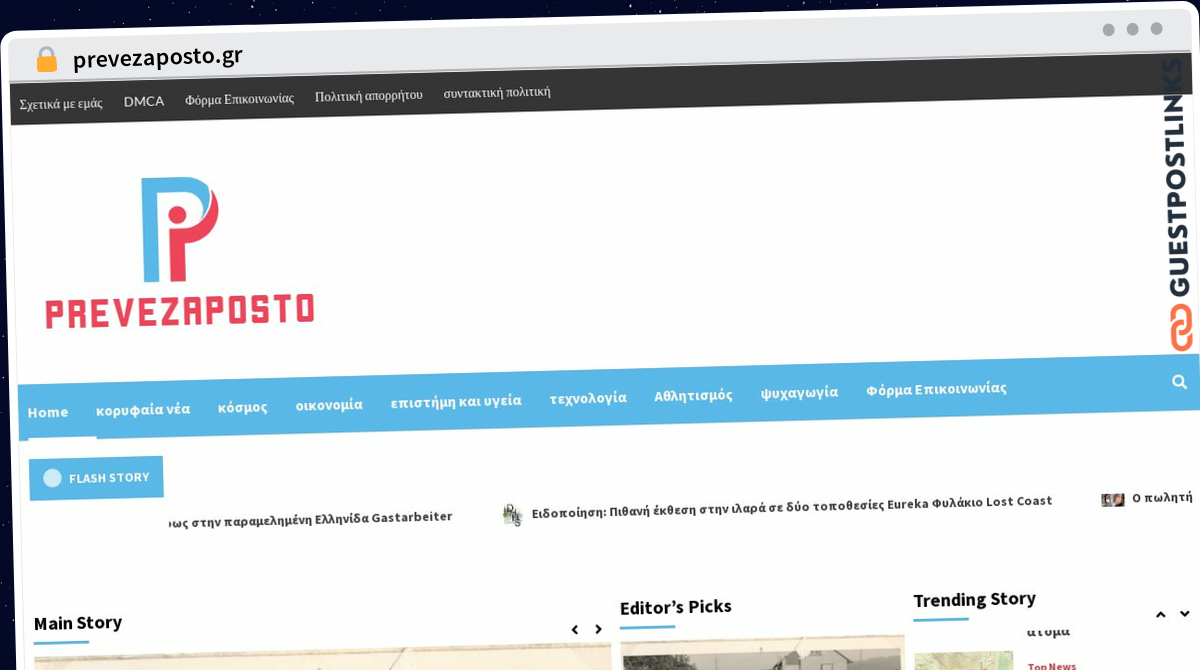Move the Trending Story list up

[x=1160, y=615]
